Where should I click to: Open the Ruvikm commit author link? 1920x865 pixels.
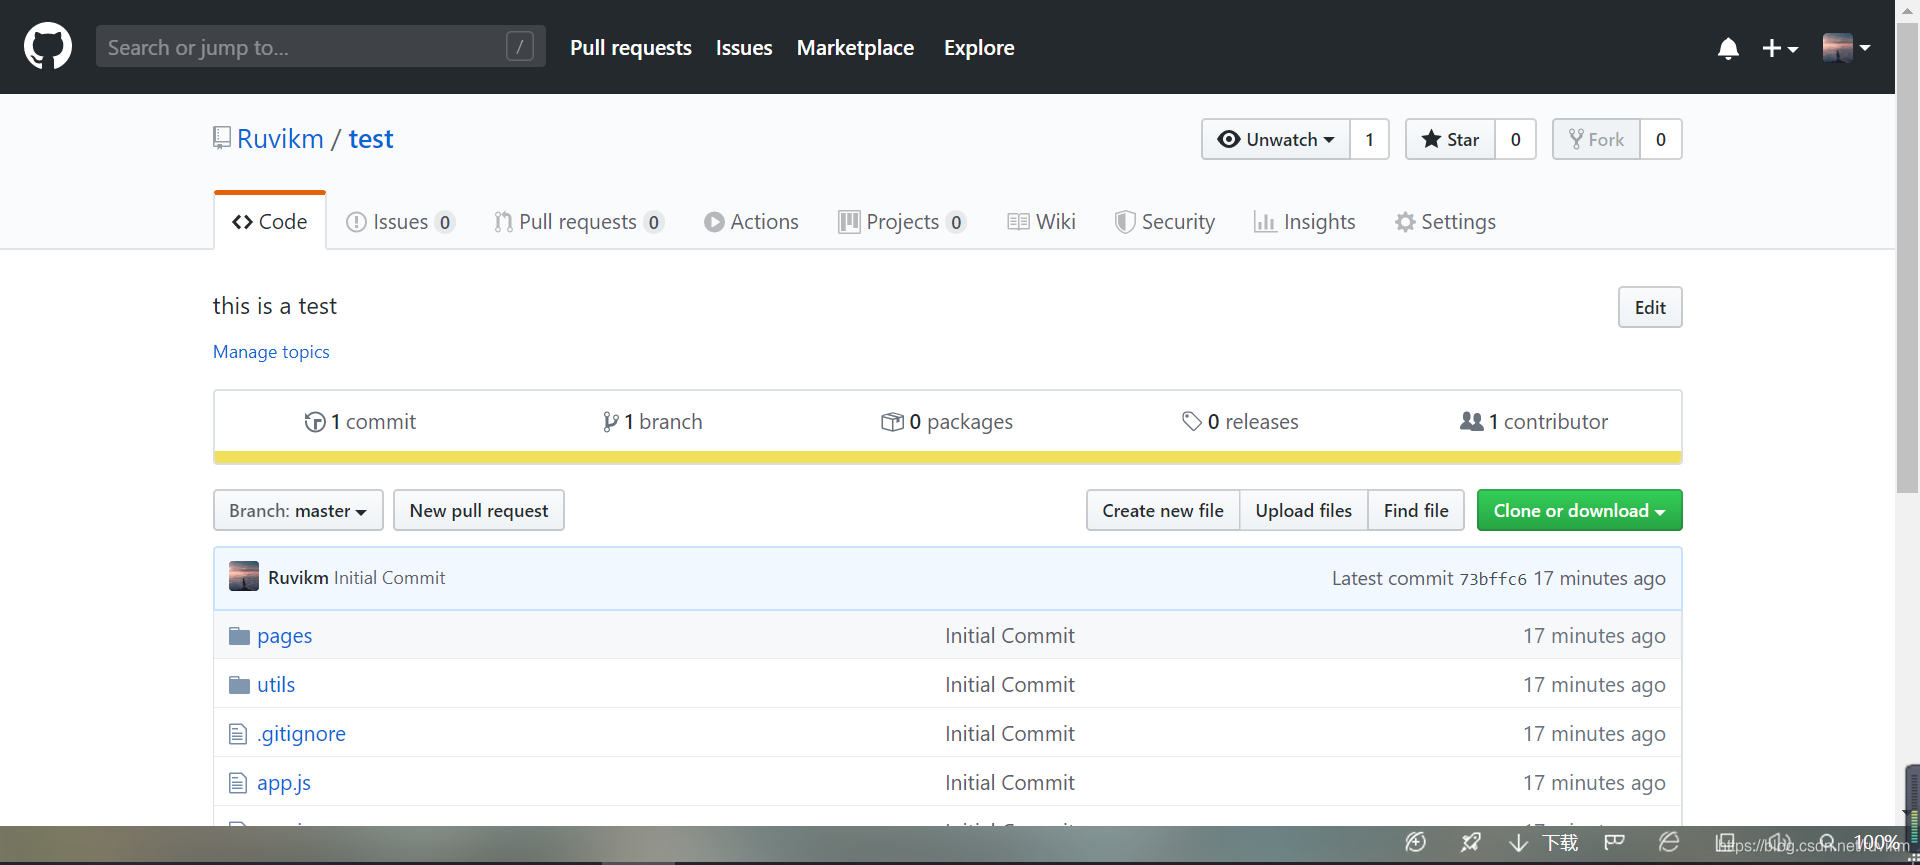(x=298, y=578)
